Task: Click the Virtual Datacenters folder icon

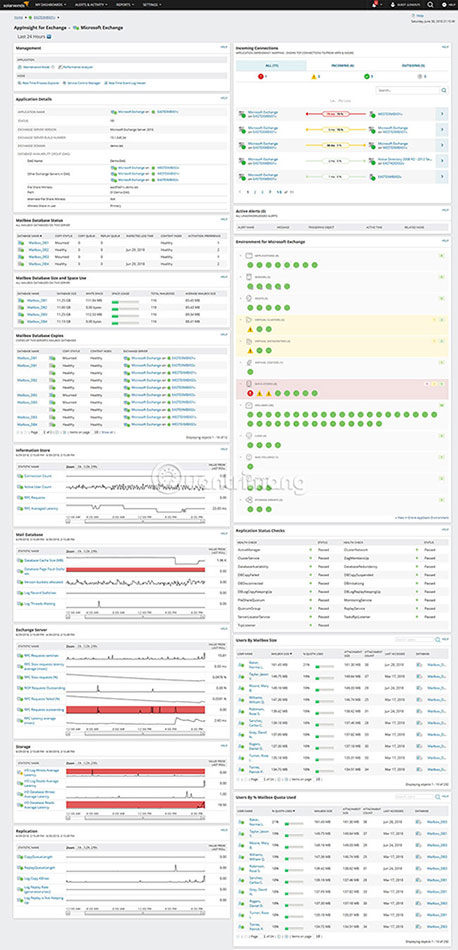Action: point(248,342)
